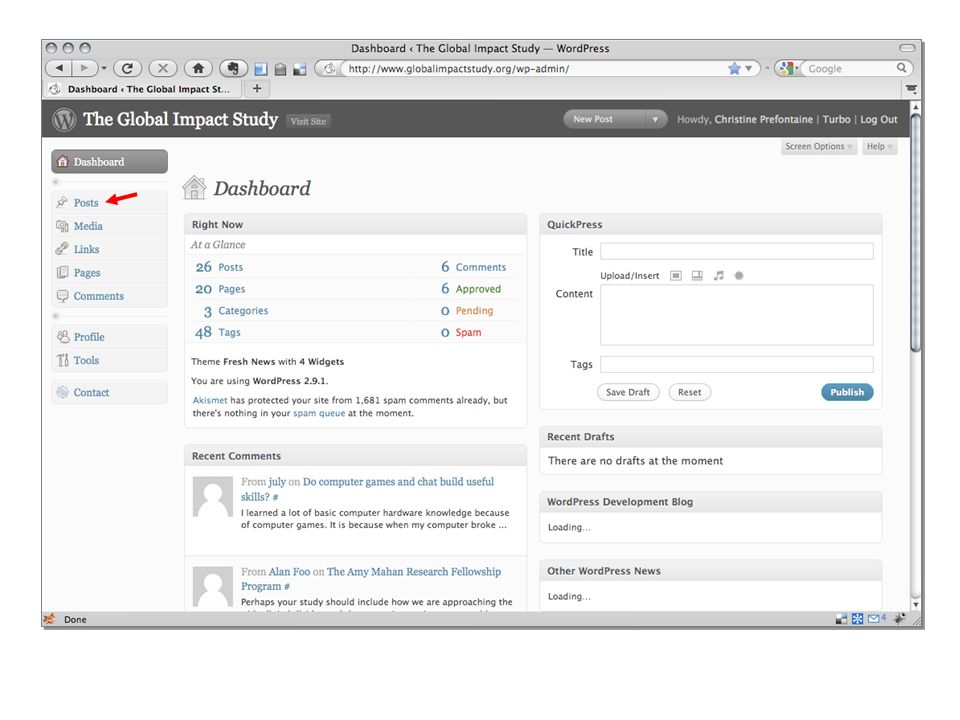Click the Evernote elephant toolbar button
This screenshot has width=960, height=720.
click(233, 68)
